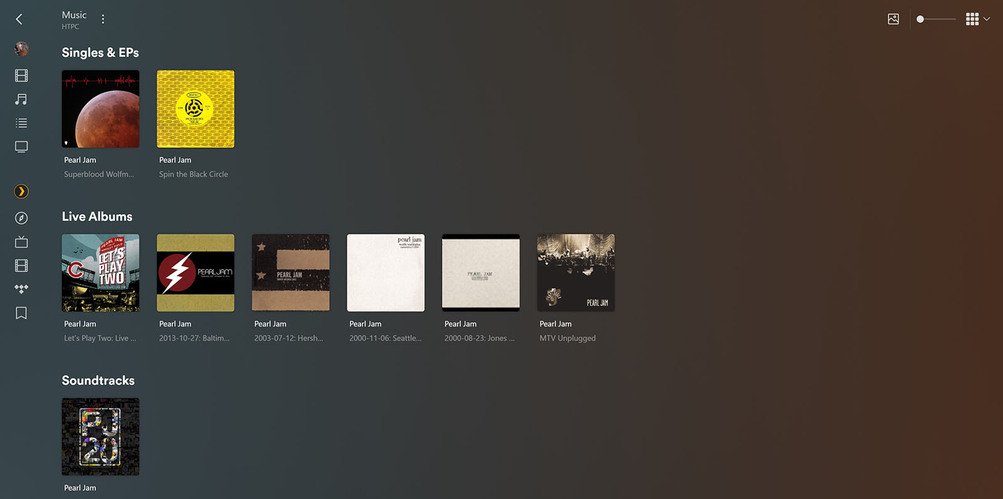Viewport: 1003px width, 499px height.
Task: Open the film strip library below the avatar
Action: (x=21, y=76)
